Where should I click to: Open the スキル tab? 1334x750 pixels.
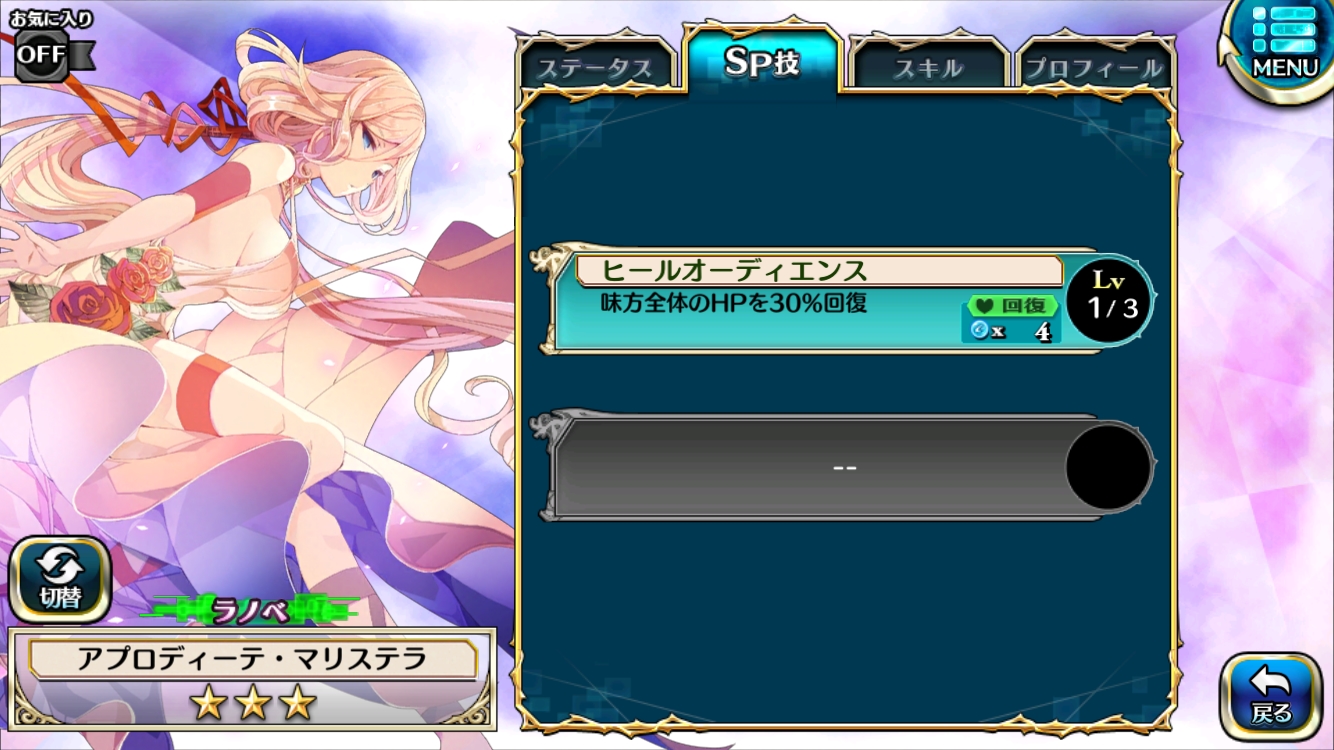(x=929, y=65)
